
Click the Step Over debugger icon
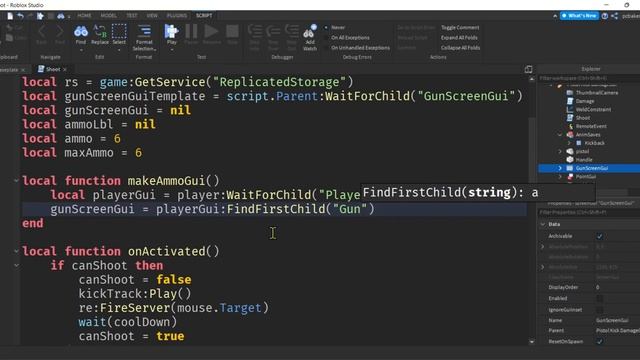[273, 32]
